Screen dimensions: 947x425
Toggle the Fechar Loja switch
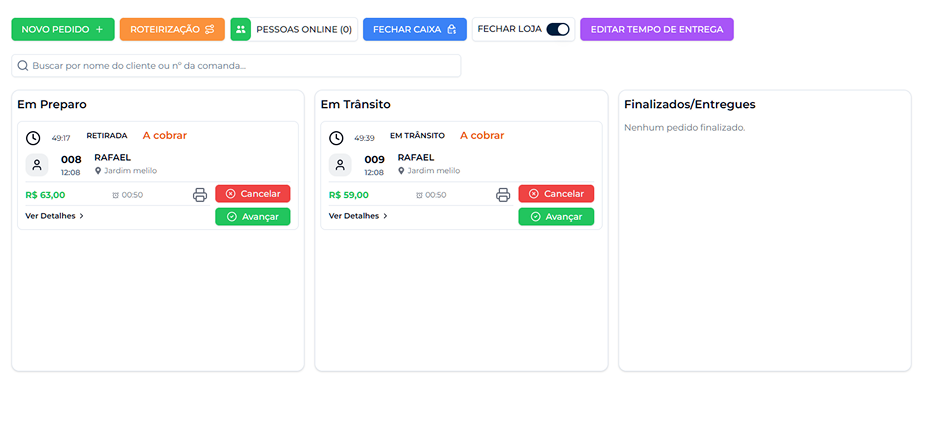(x=558, y=30)
